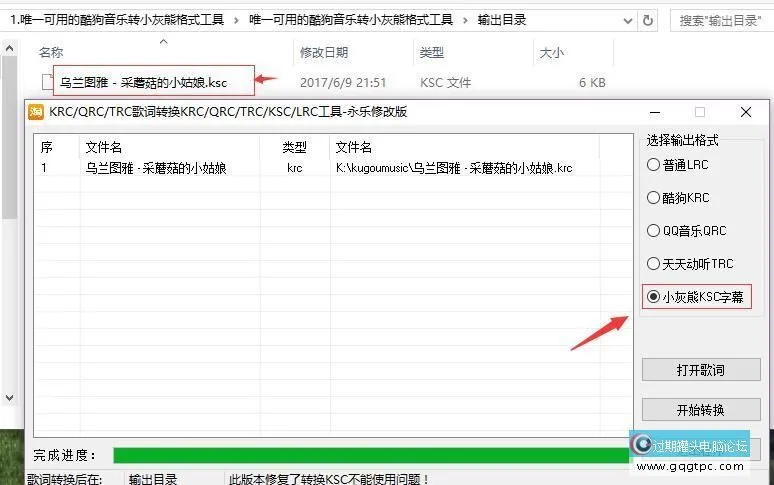Click the 歌词转换后在: status bar label
774x485 pixels.
click(65, 479)
